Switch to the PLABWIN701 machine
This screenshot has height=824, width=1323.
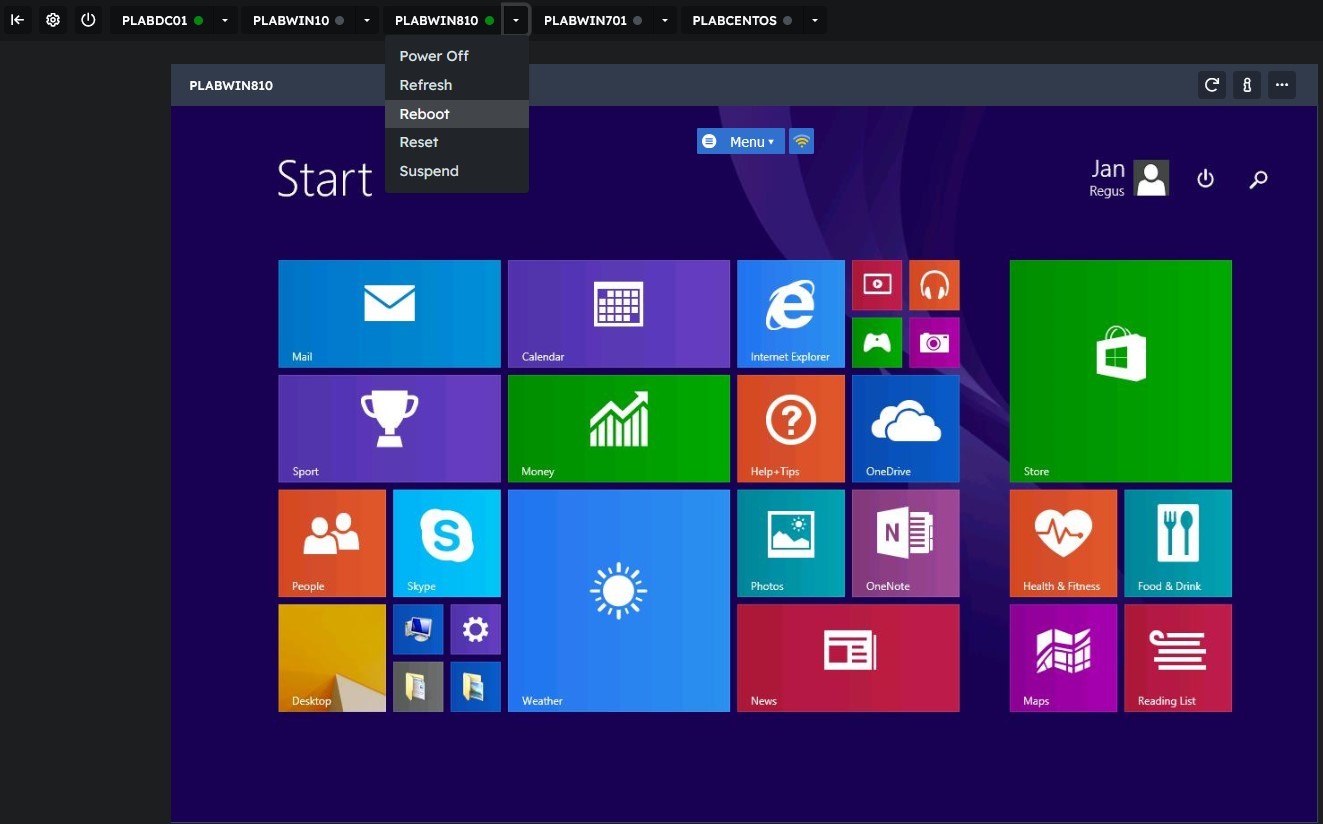(592, 20)
